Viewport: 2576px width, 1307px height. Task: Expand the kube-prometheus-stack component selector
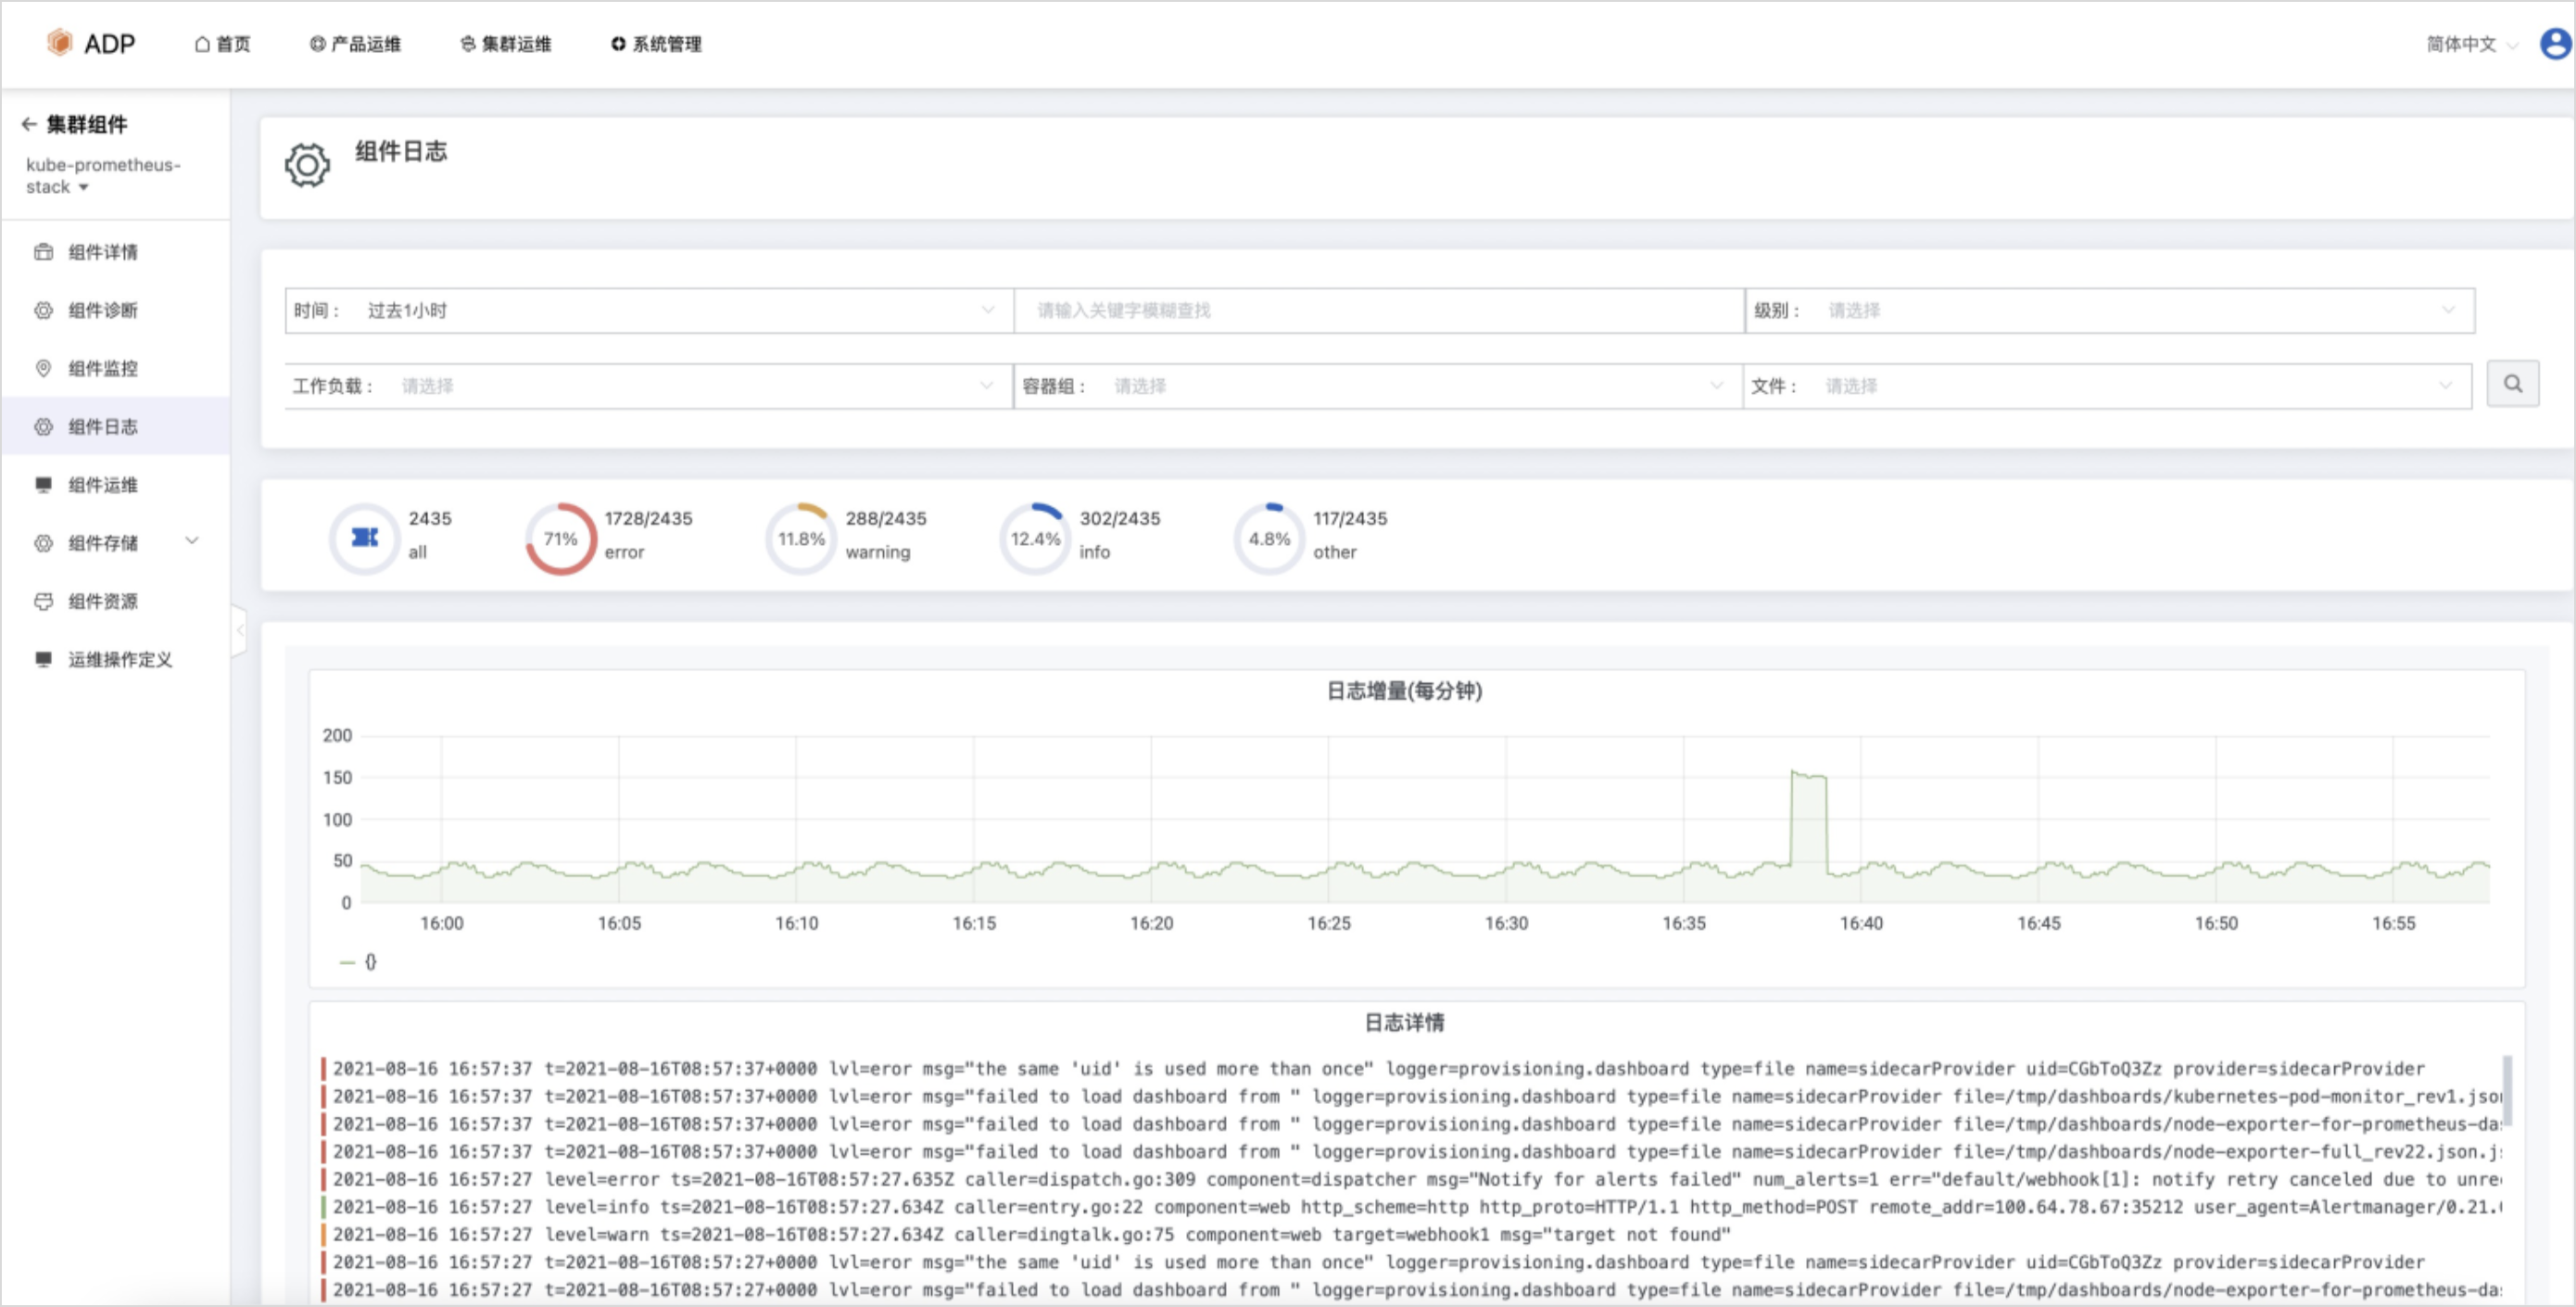tap(103, 176)
